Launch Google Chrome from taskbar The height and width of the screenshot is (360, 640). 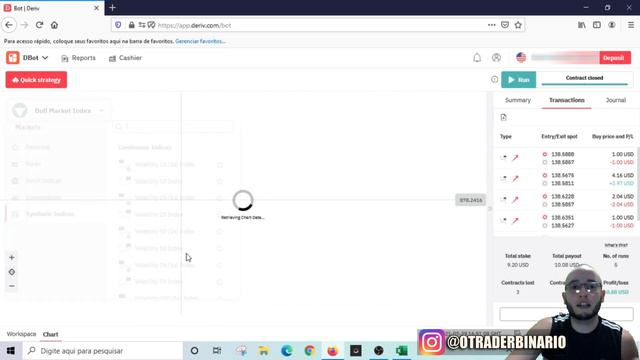pos(310,351)
